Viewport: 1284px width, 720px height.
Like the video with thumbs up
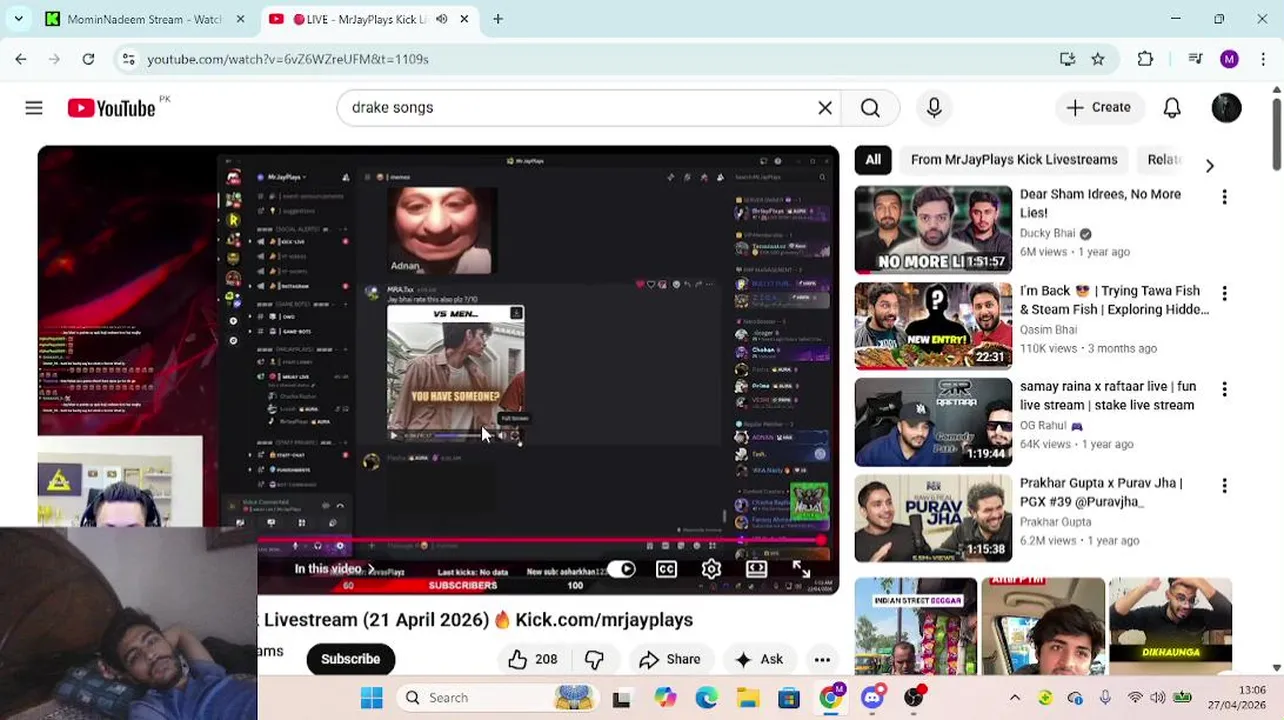tap(532, 659)
